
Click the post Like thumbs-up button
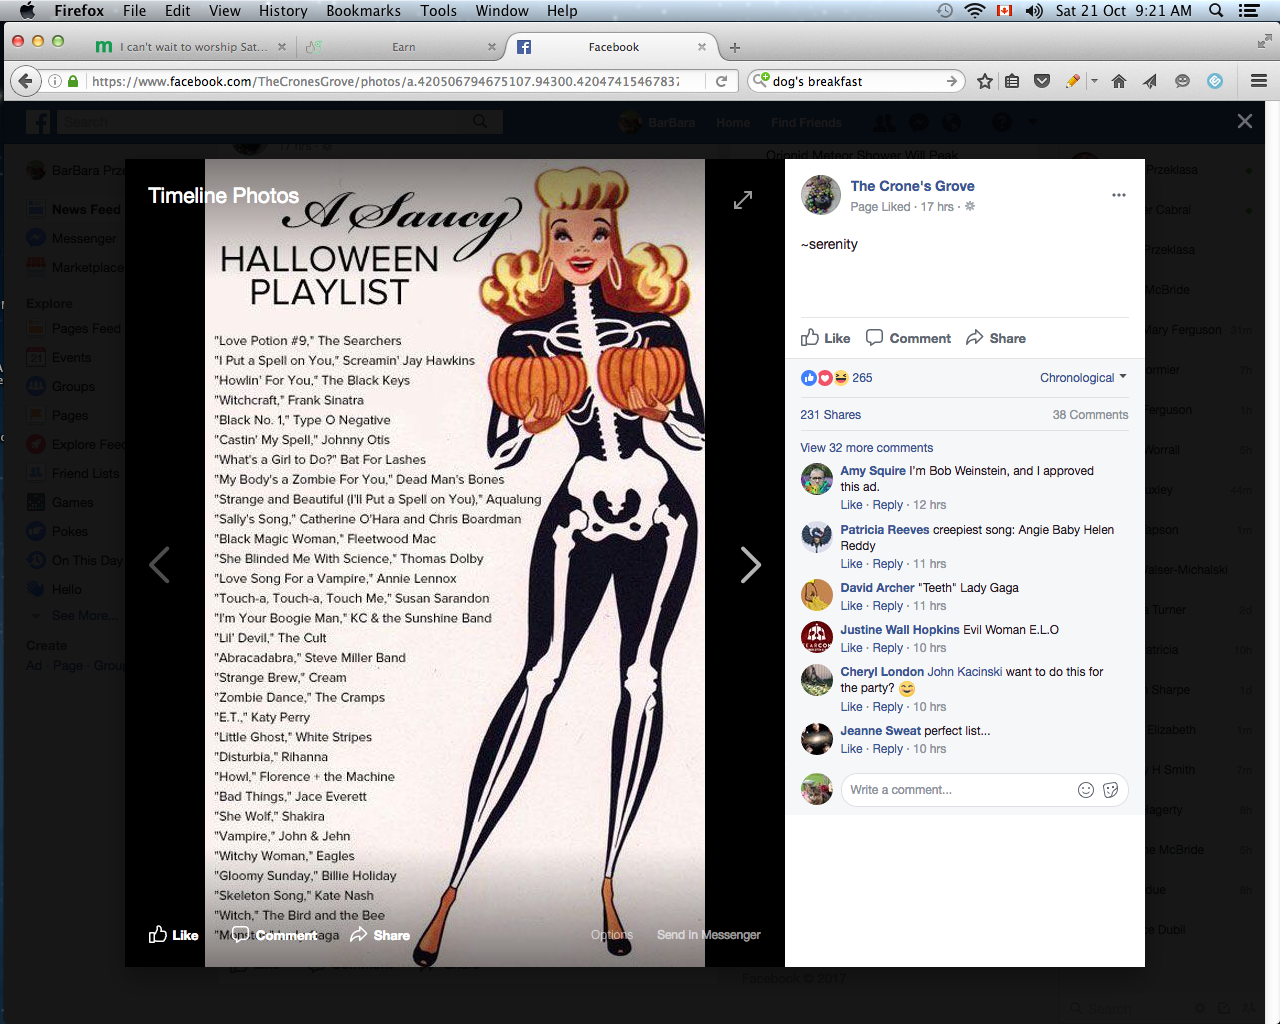[x=825, y=338]
